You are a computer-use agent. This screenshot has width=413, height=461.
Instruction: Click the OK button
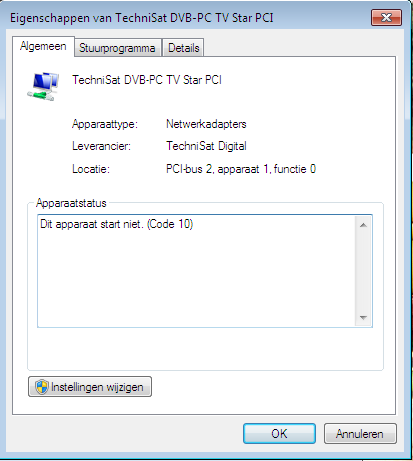[x=279, y=434]
